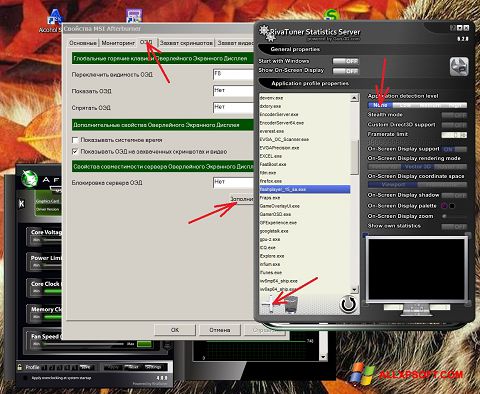Select the ОЭД tab
Screen dimensions: 480x394
(146, 42)
